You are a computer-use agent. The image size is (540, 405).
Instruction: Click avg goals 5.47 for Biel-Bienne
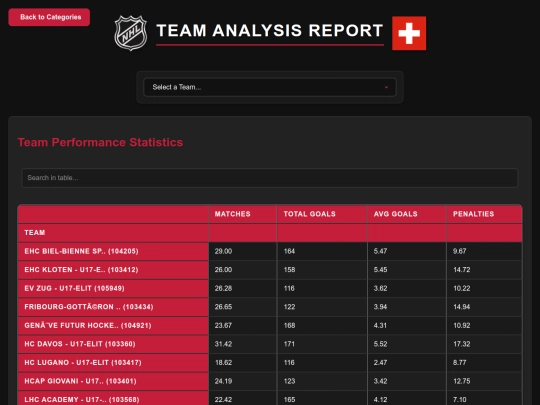point(380,251)
